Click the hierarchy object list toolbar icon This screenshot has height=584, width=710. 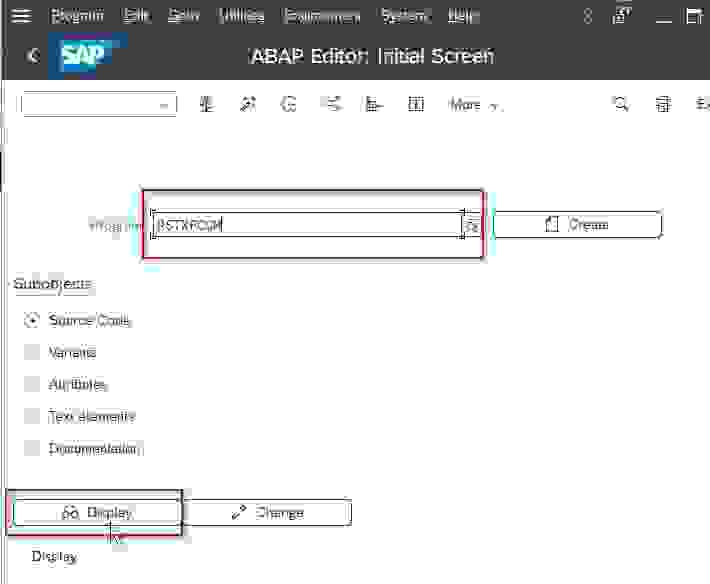(374, 105)
